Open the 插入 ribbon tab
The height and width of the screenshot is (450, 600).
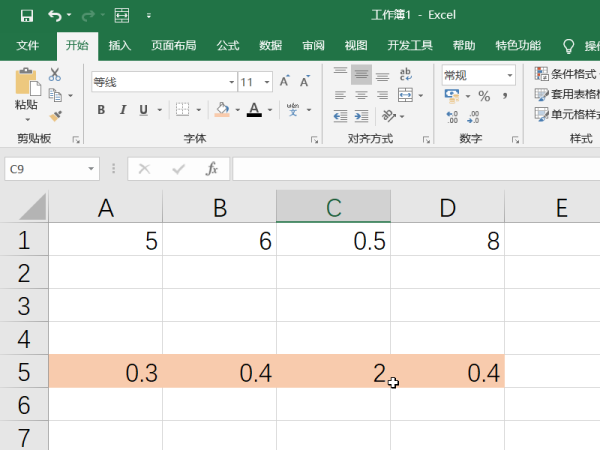[120, 46]
